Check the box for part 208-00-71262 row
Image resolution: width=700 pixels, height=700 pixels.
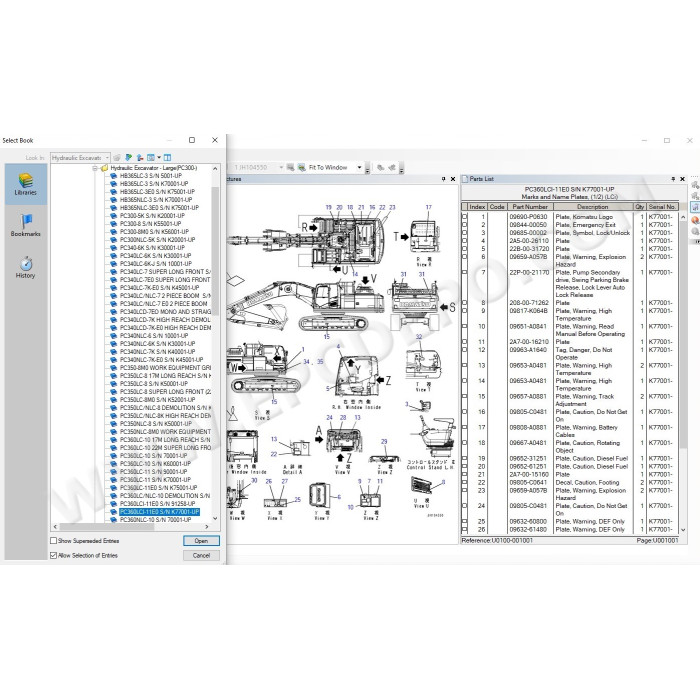click(464, 303)
